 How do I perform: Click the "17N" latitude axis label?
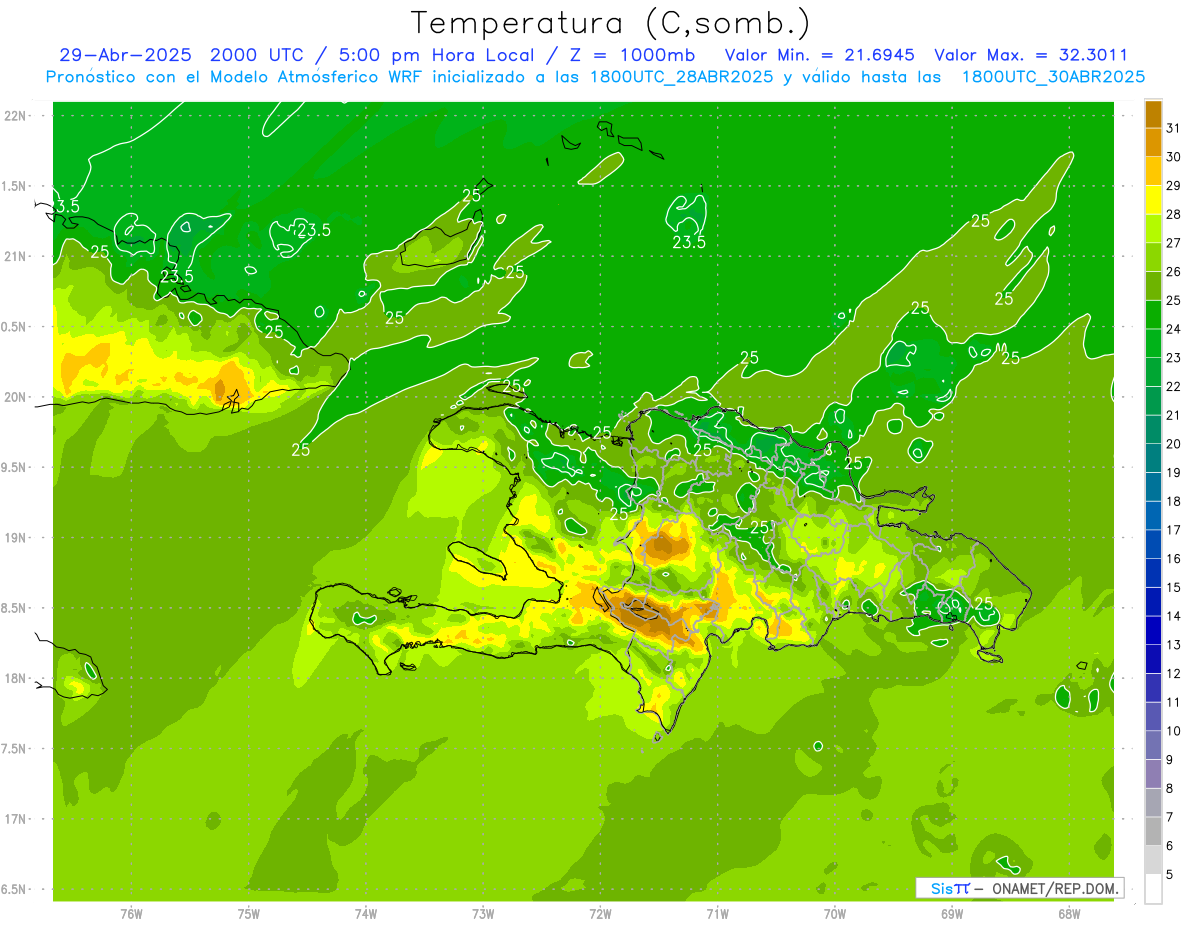pyautogui.click(x=16, y=819)
